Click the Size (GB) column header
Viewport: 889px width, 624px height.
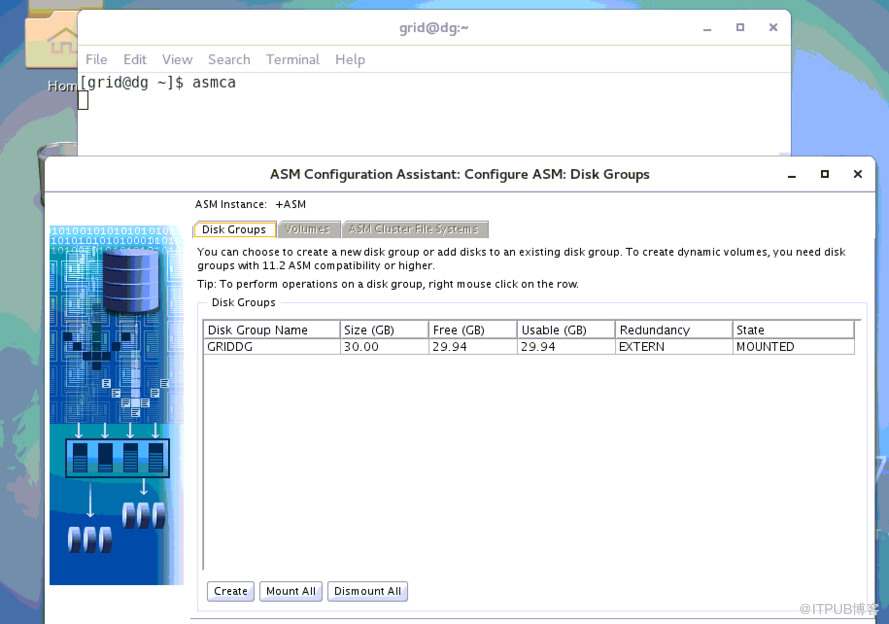[384, 330]
